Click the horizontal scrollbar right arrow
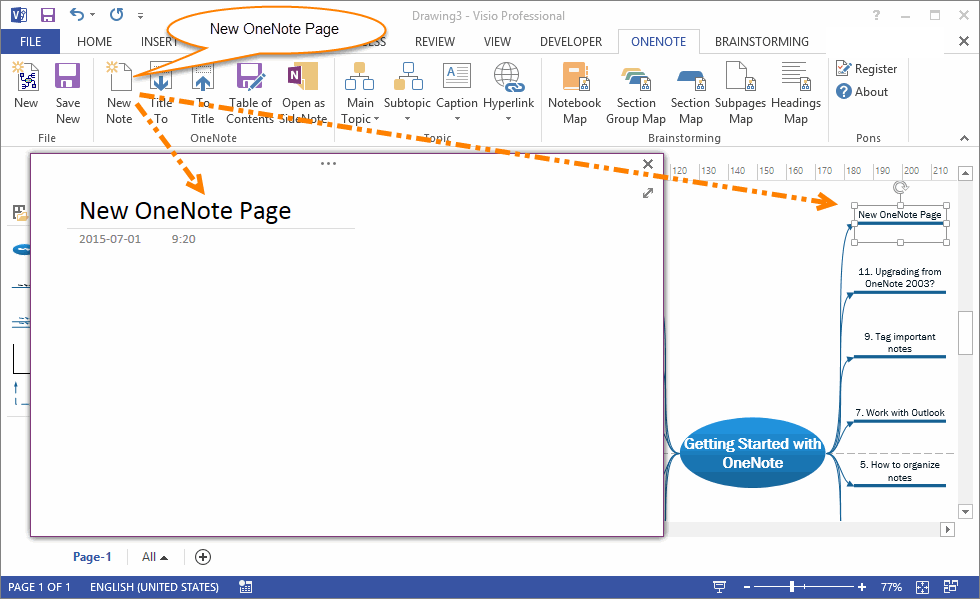 (948, 530)
